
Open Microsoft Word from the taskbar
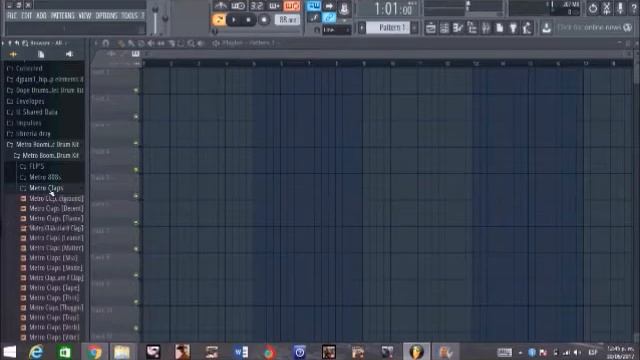[240, 351]
